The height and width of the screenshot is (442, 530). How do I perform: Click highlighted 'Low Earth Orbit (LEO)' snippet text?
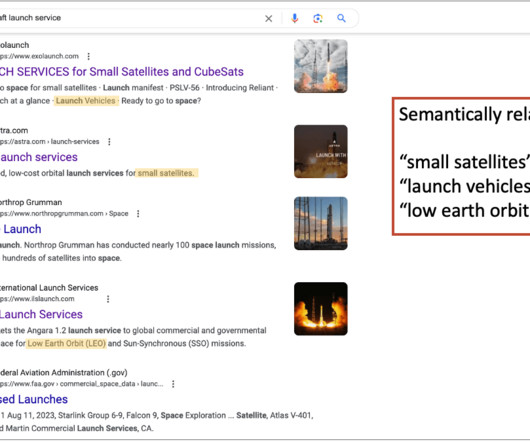(67, 344)
